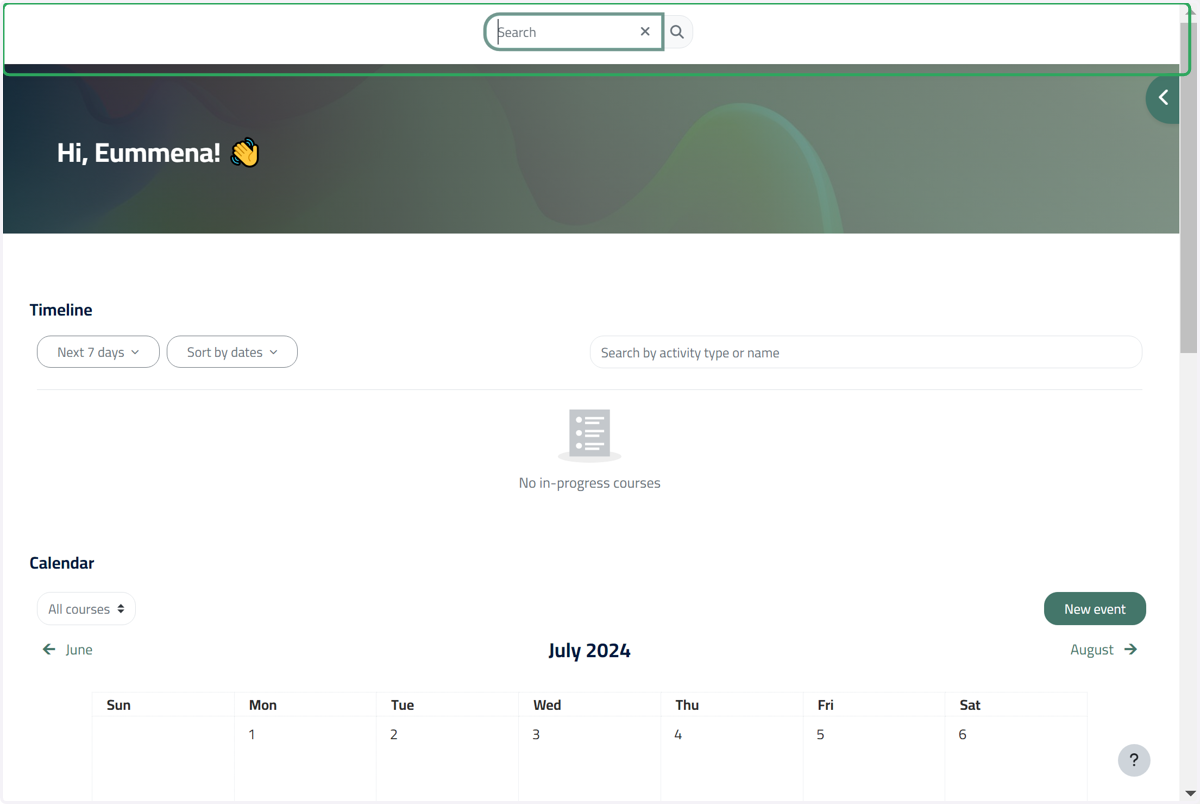Click the Hi, Eummena! greeting

point(158,153)
